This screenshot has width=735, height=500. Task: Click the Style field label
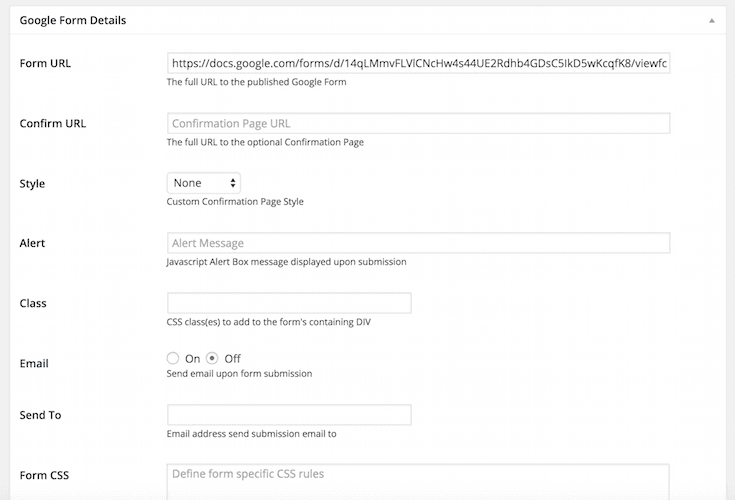(x=32, y=184)
